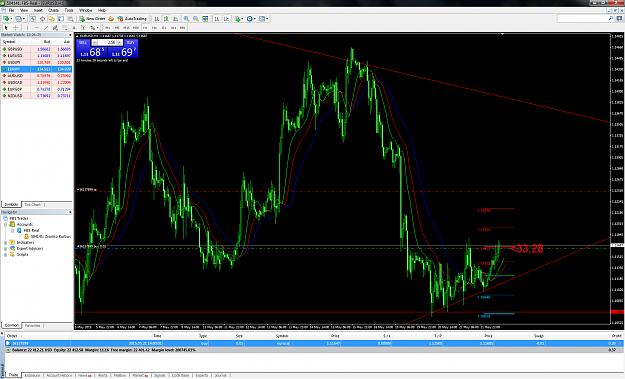The height and width of the screenshot is (379, 625).
Task: Switch chart to Candlesticks mode
Action: click(166, 19)
